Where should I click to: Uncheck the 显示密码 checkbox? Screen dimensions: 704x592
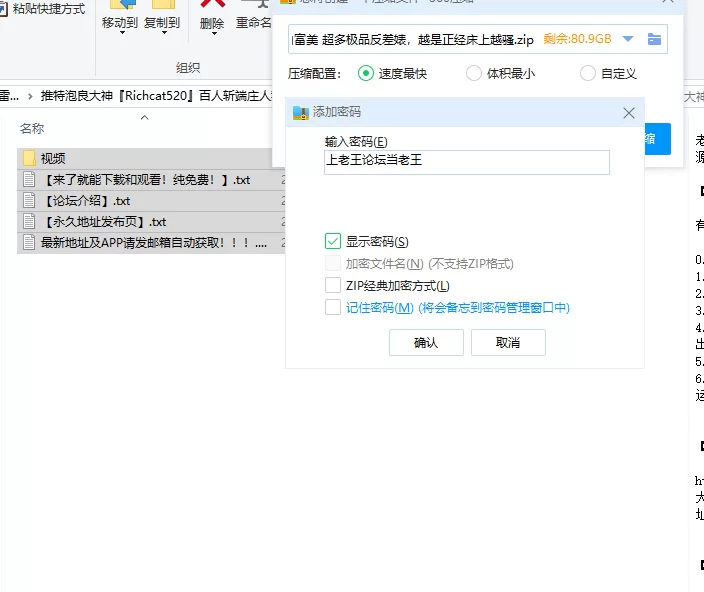pyautogui.click(x=333, y=241)
